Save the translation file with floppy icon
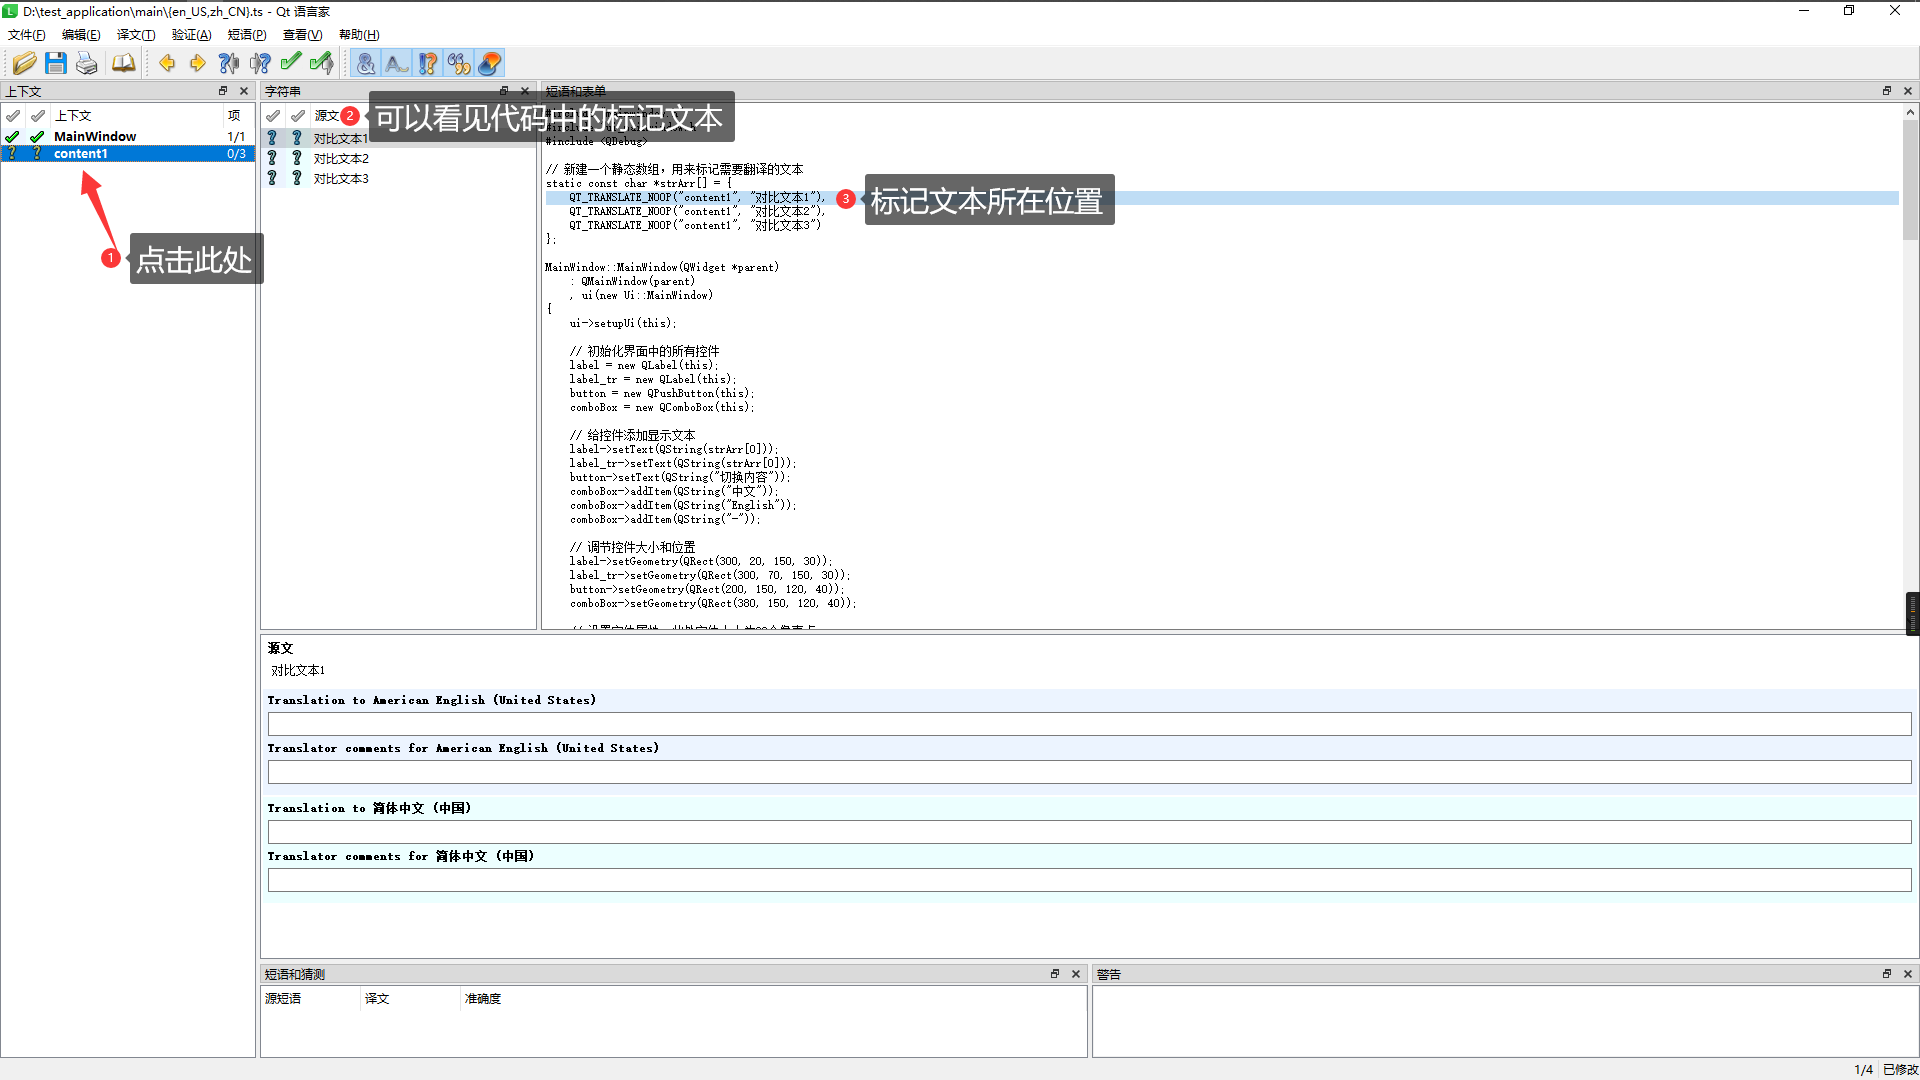Image resolution: width=1920 pixels, height=1080 pixels. click(x=56, y=64)
